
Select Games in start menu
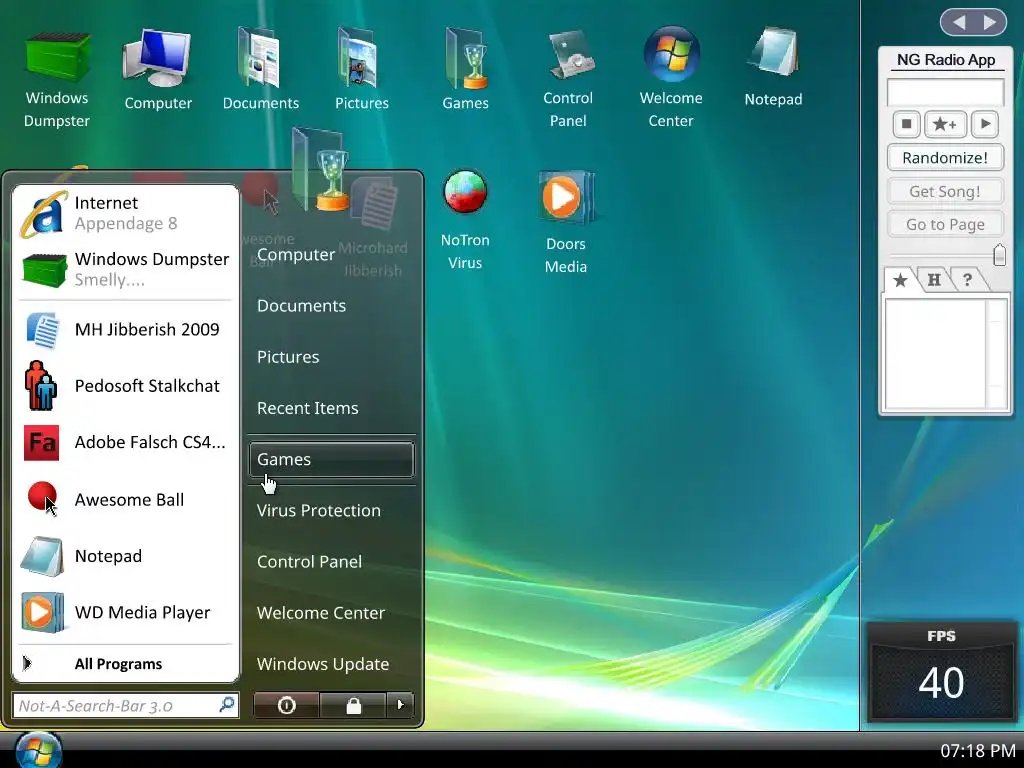[332, 459]
